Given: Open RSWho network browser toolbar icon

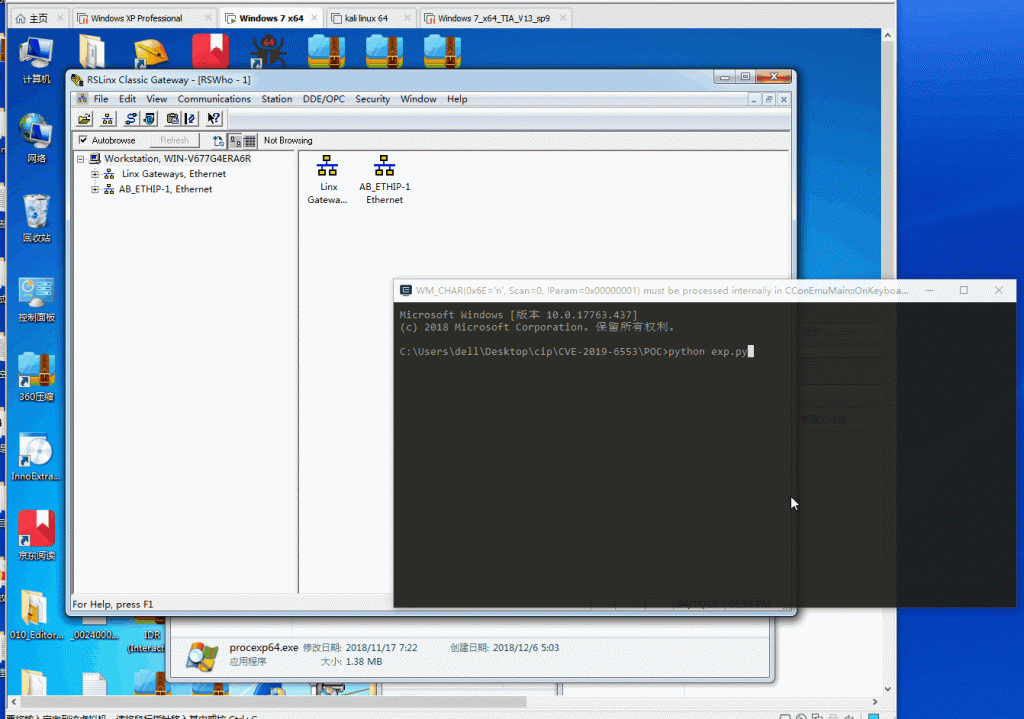Looking at the screenshot, I should click(x=108, y=119).
